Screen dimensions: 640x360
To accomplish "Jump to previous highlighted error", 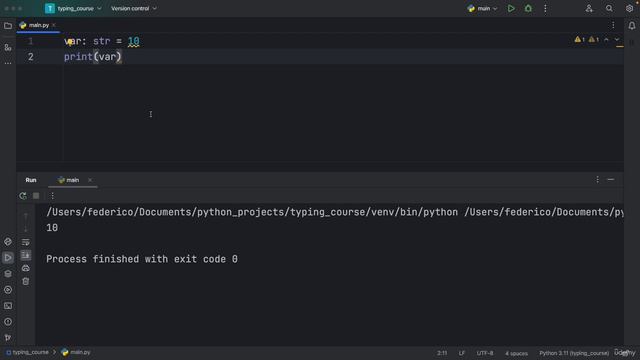I will 606,40.
